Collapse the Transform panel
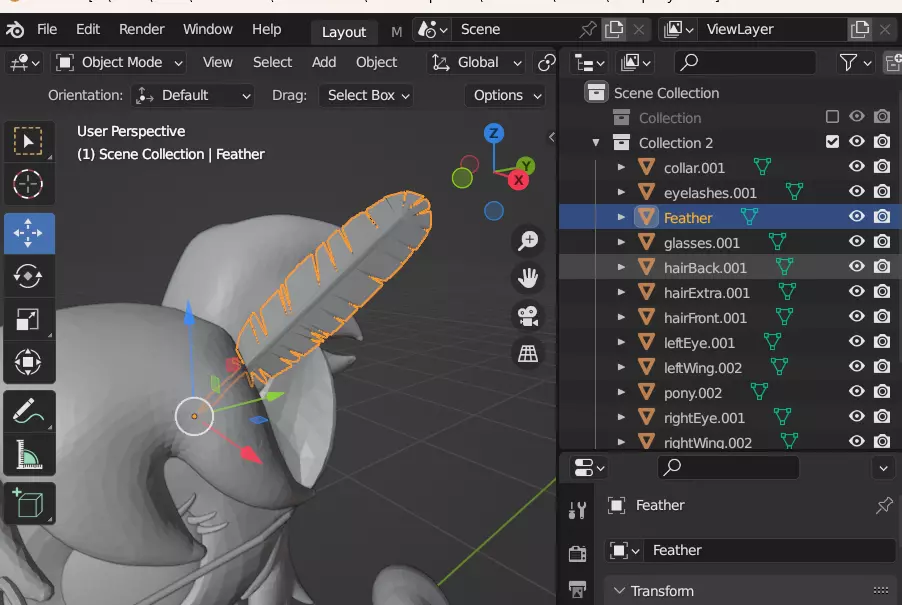902x605 pixels. [620, 591]
